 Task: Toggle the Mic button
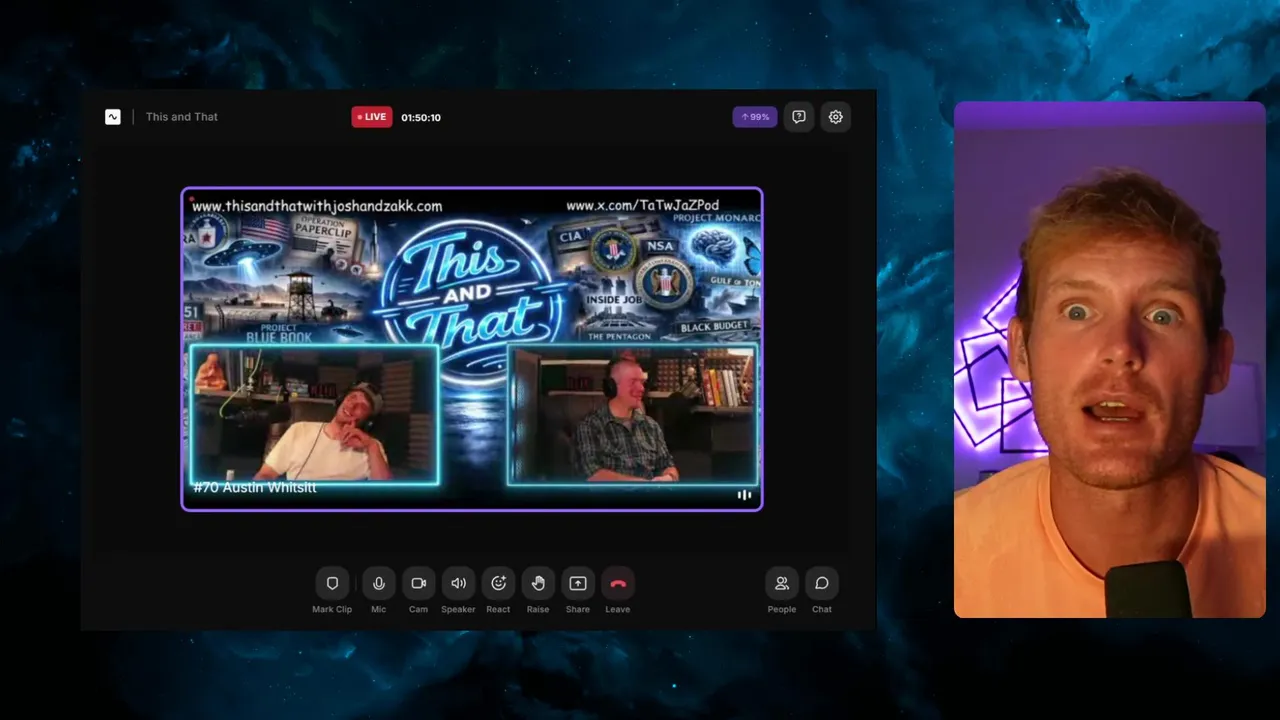(x=378, y=583)
